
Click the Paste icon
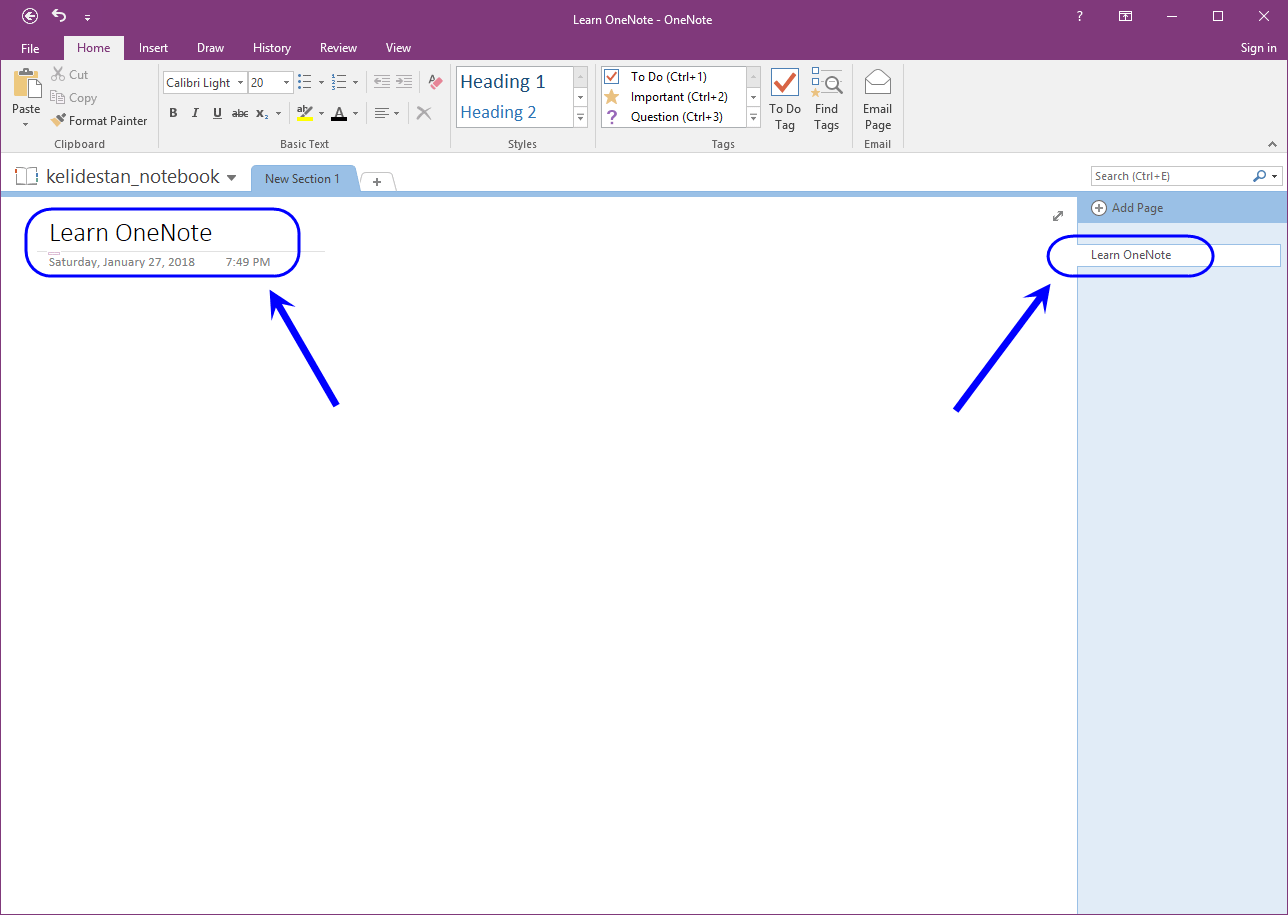click(26, 84)
